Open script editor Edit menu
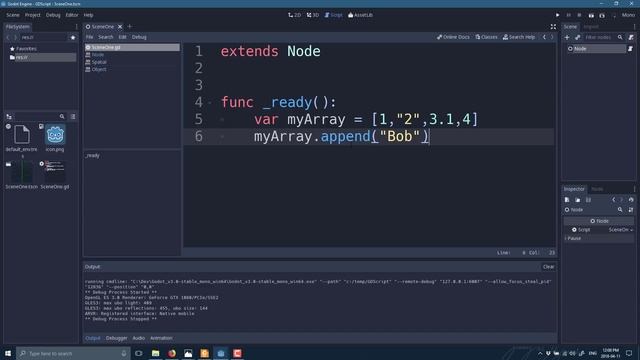640x360 pixels. tap(122, 37)
